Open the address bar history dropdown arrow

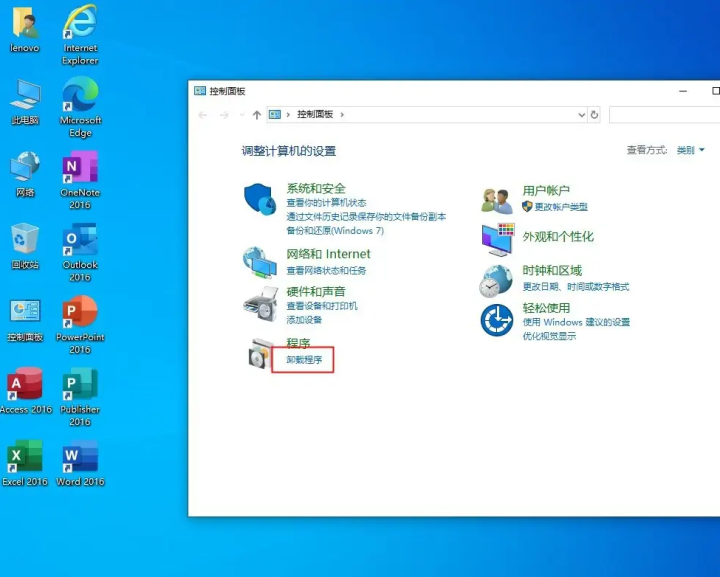[x=582, y=115]
